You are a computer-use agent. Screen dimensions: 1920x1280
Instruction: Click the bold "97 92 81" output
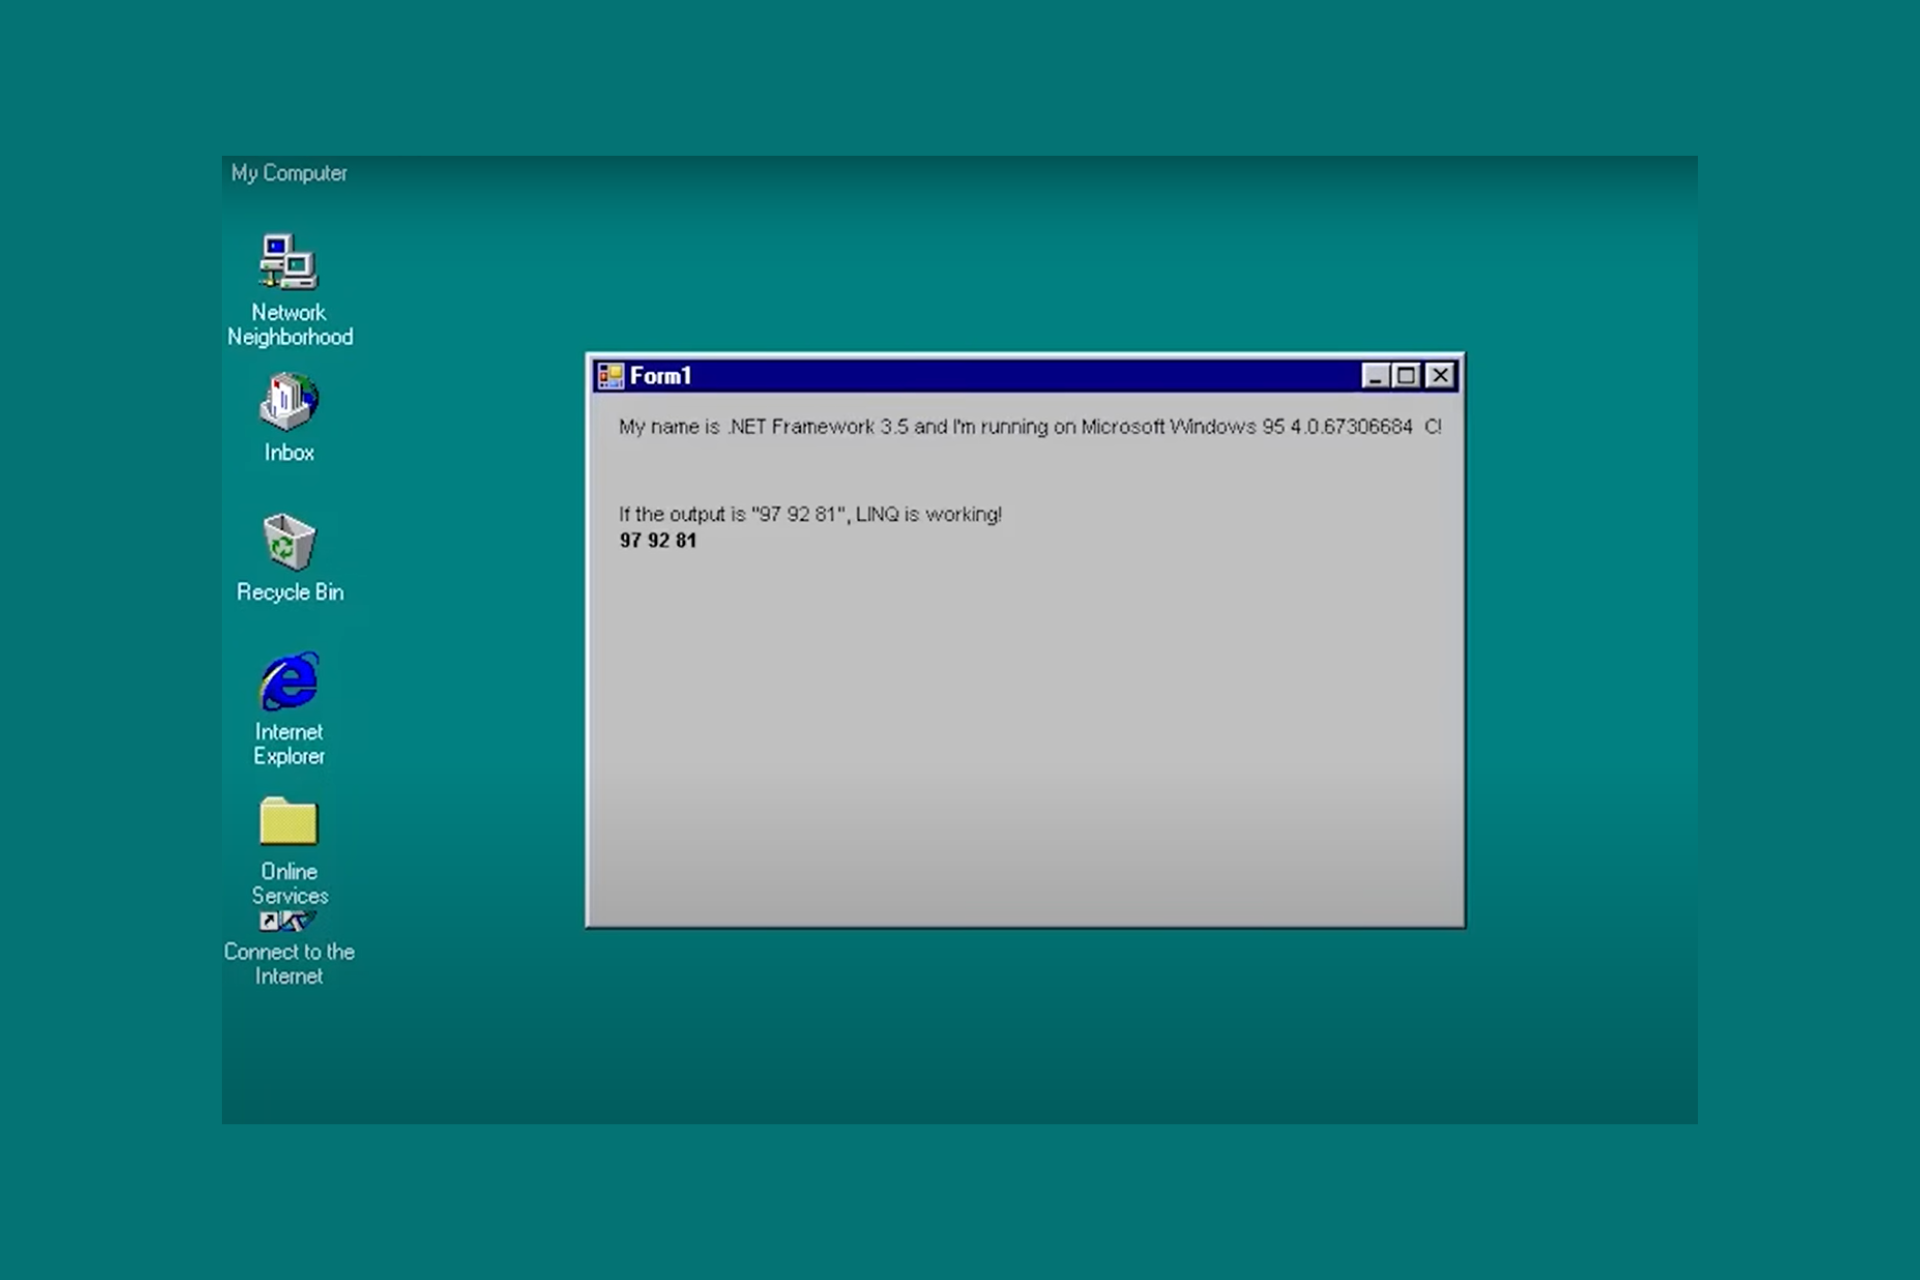coord(657,541)
